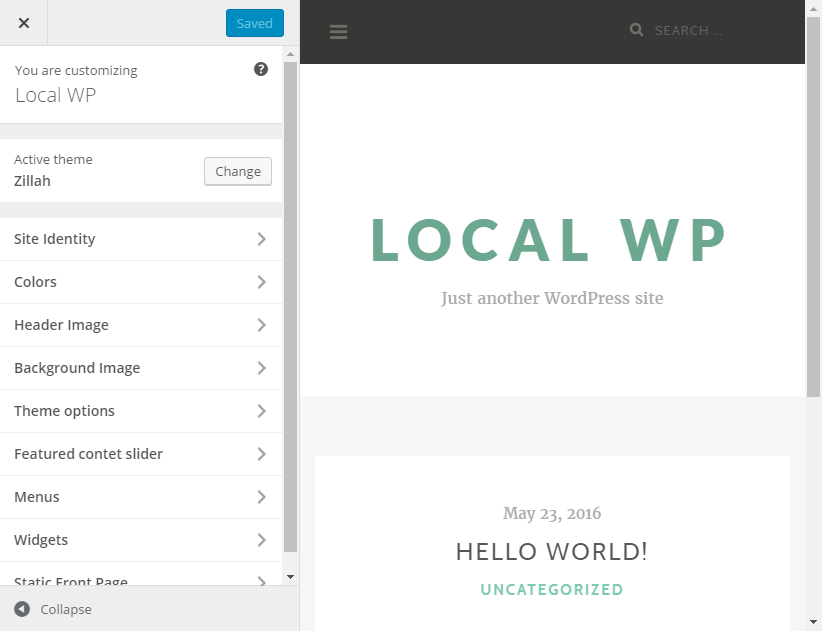Click the customizer panel scrollbar thumb
Image resolution: width=822 pixels, height=631 pixels.
[x=290, y=307]
